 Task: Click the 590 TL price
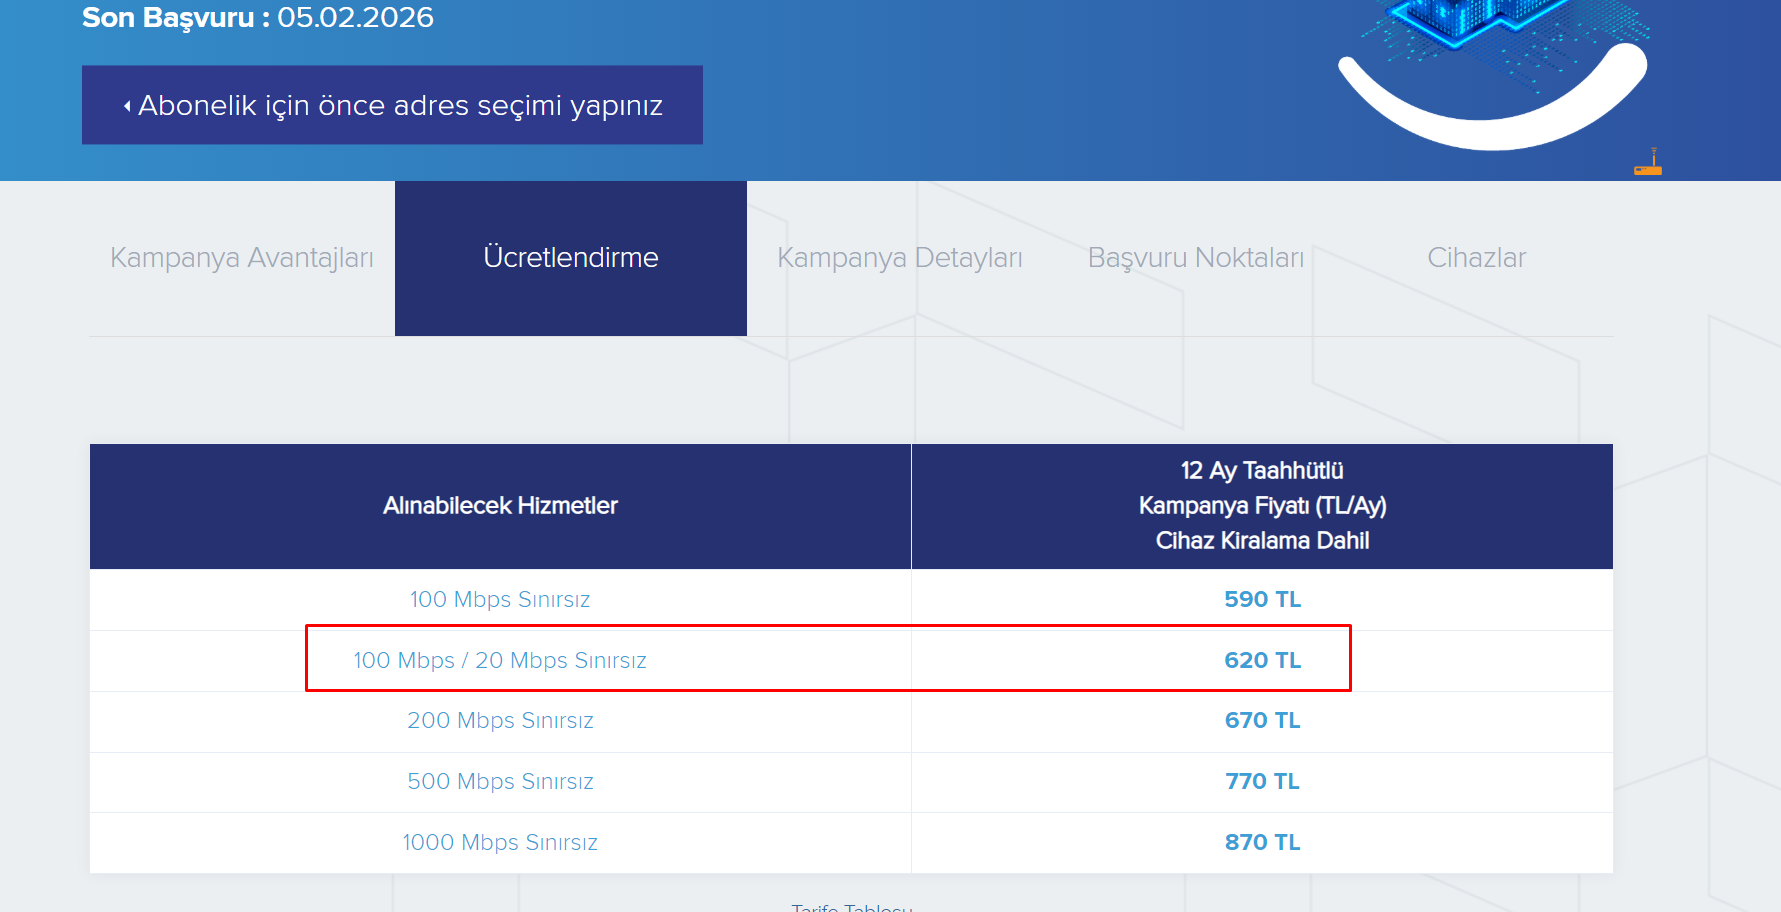tap(1262, 600)
